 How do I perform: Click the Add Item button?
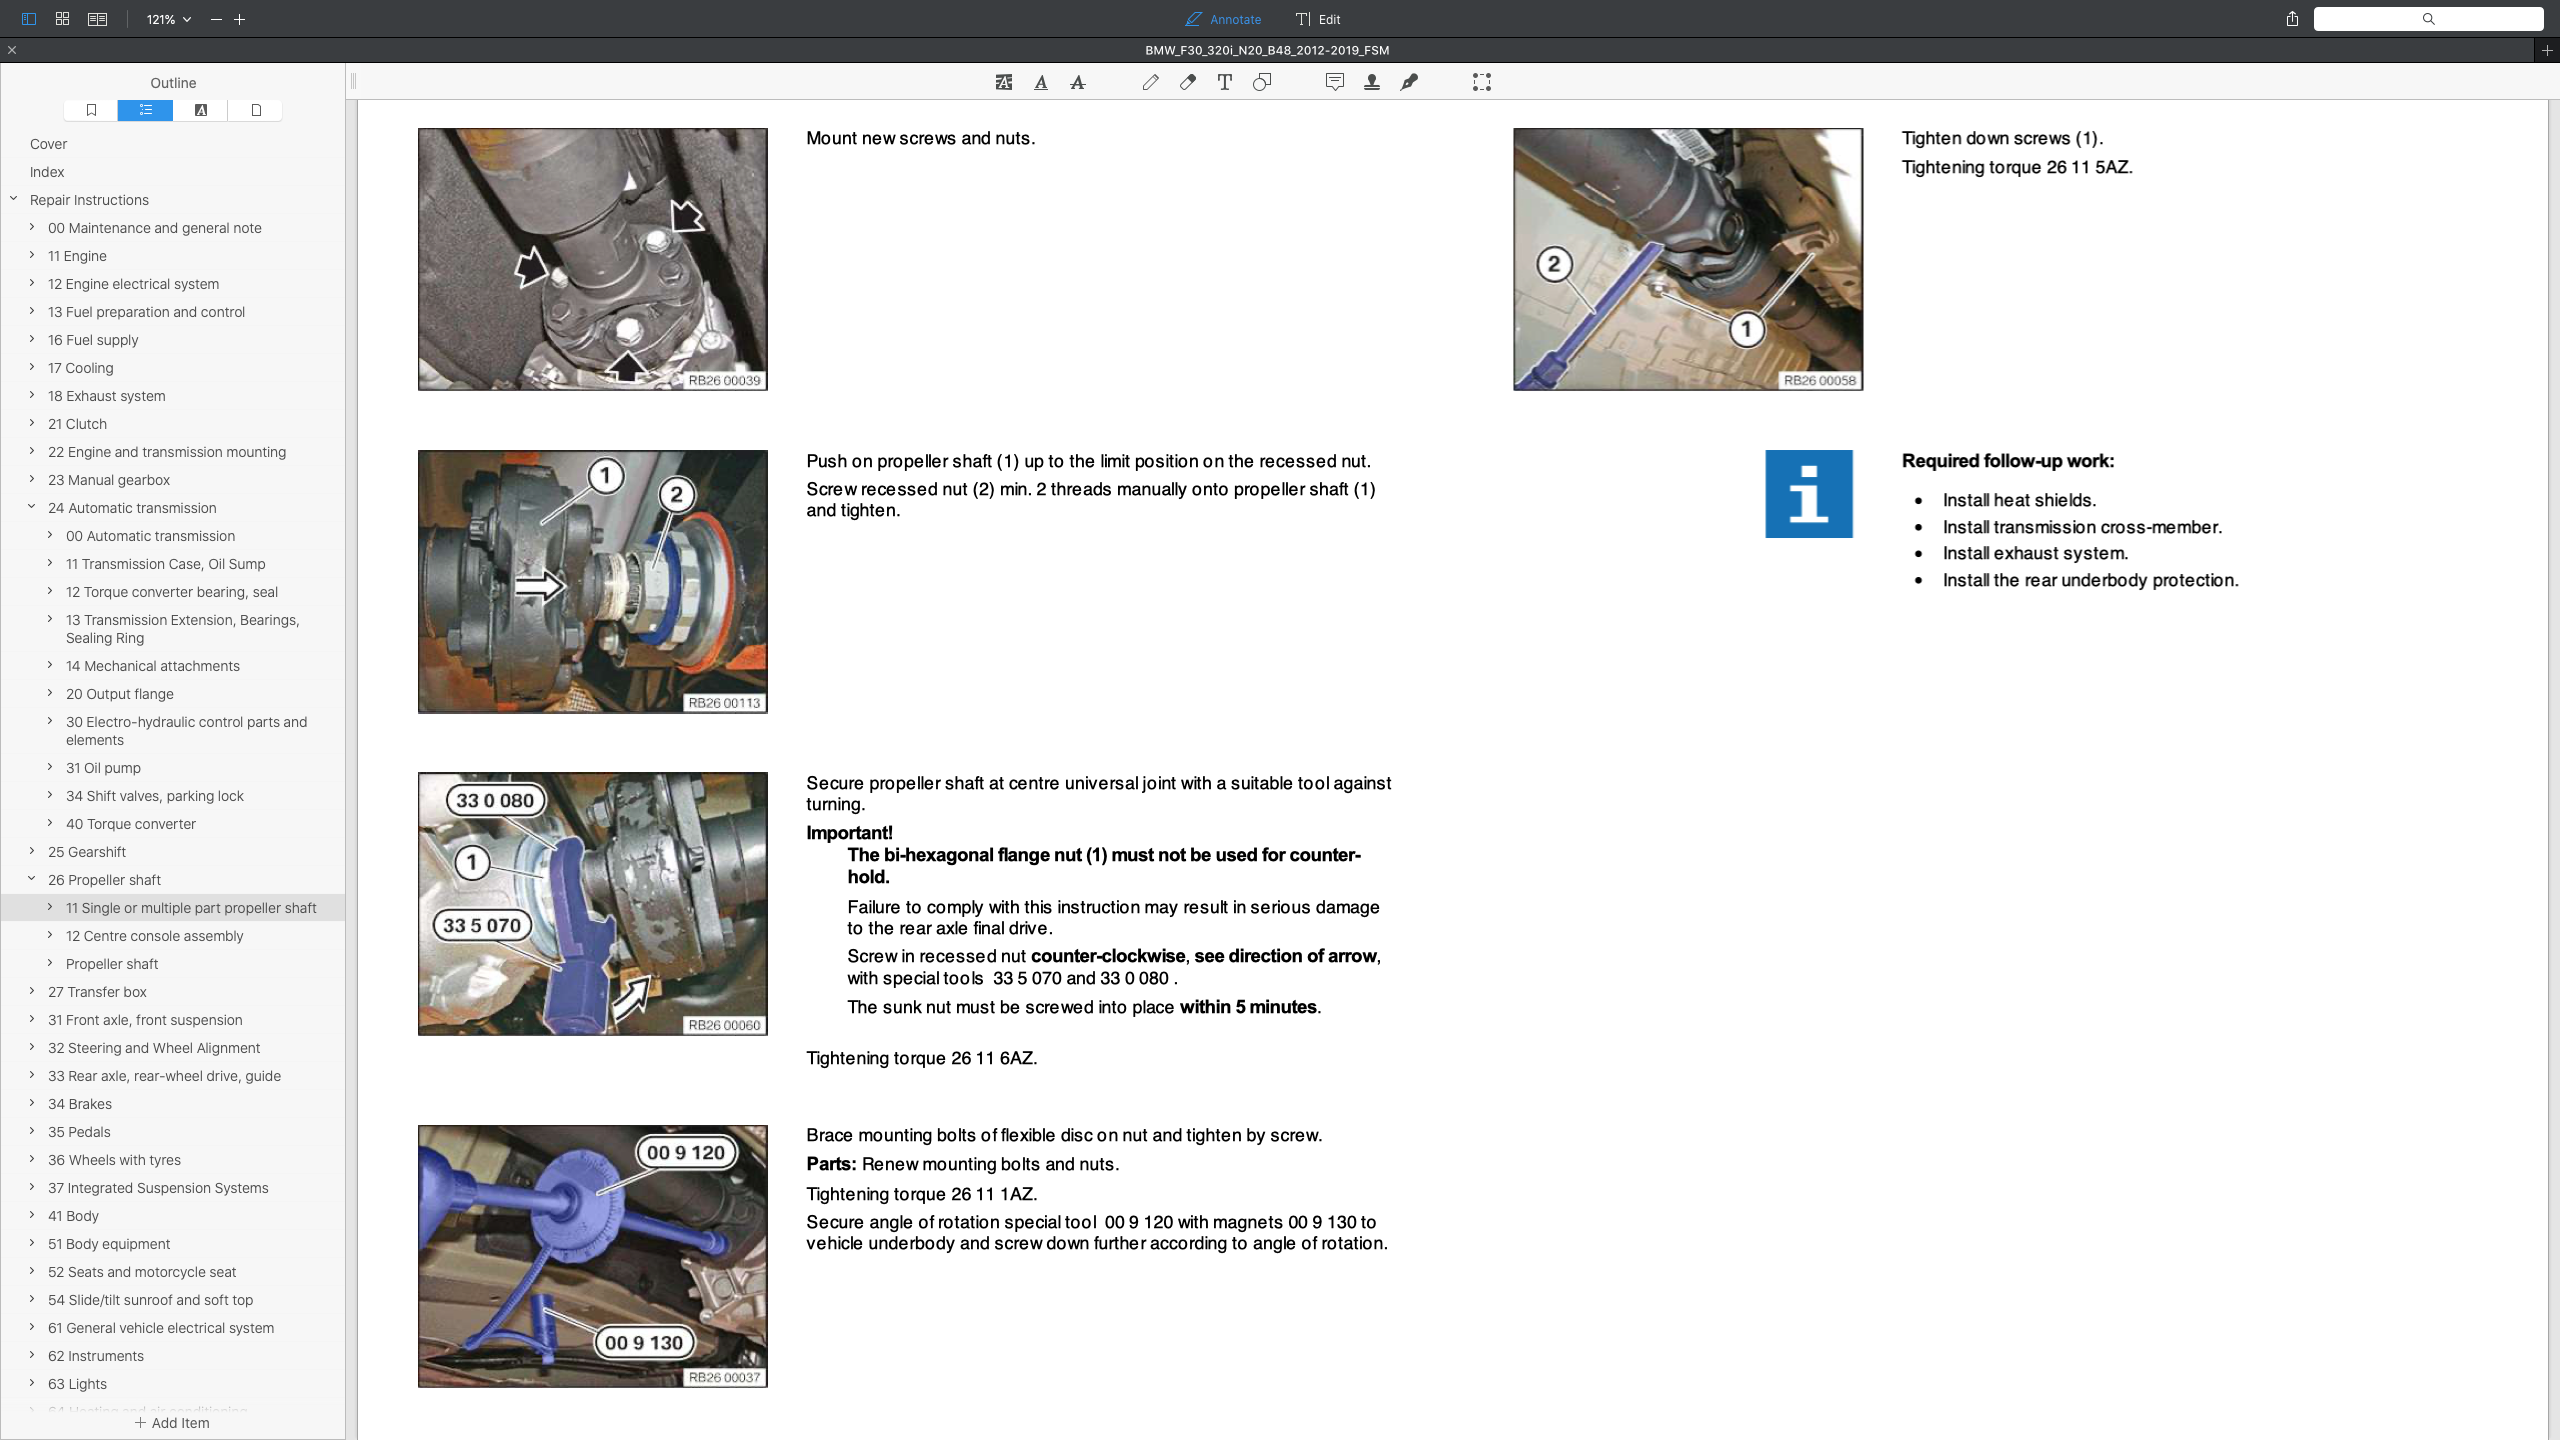(x=173, y=1423)
